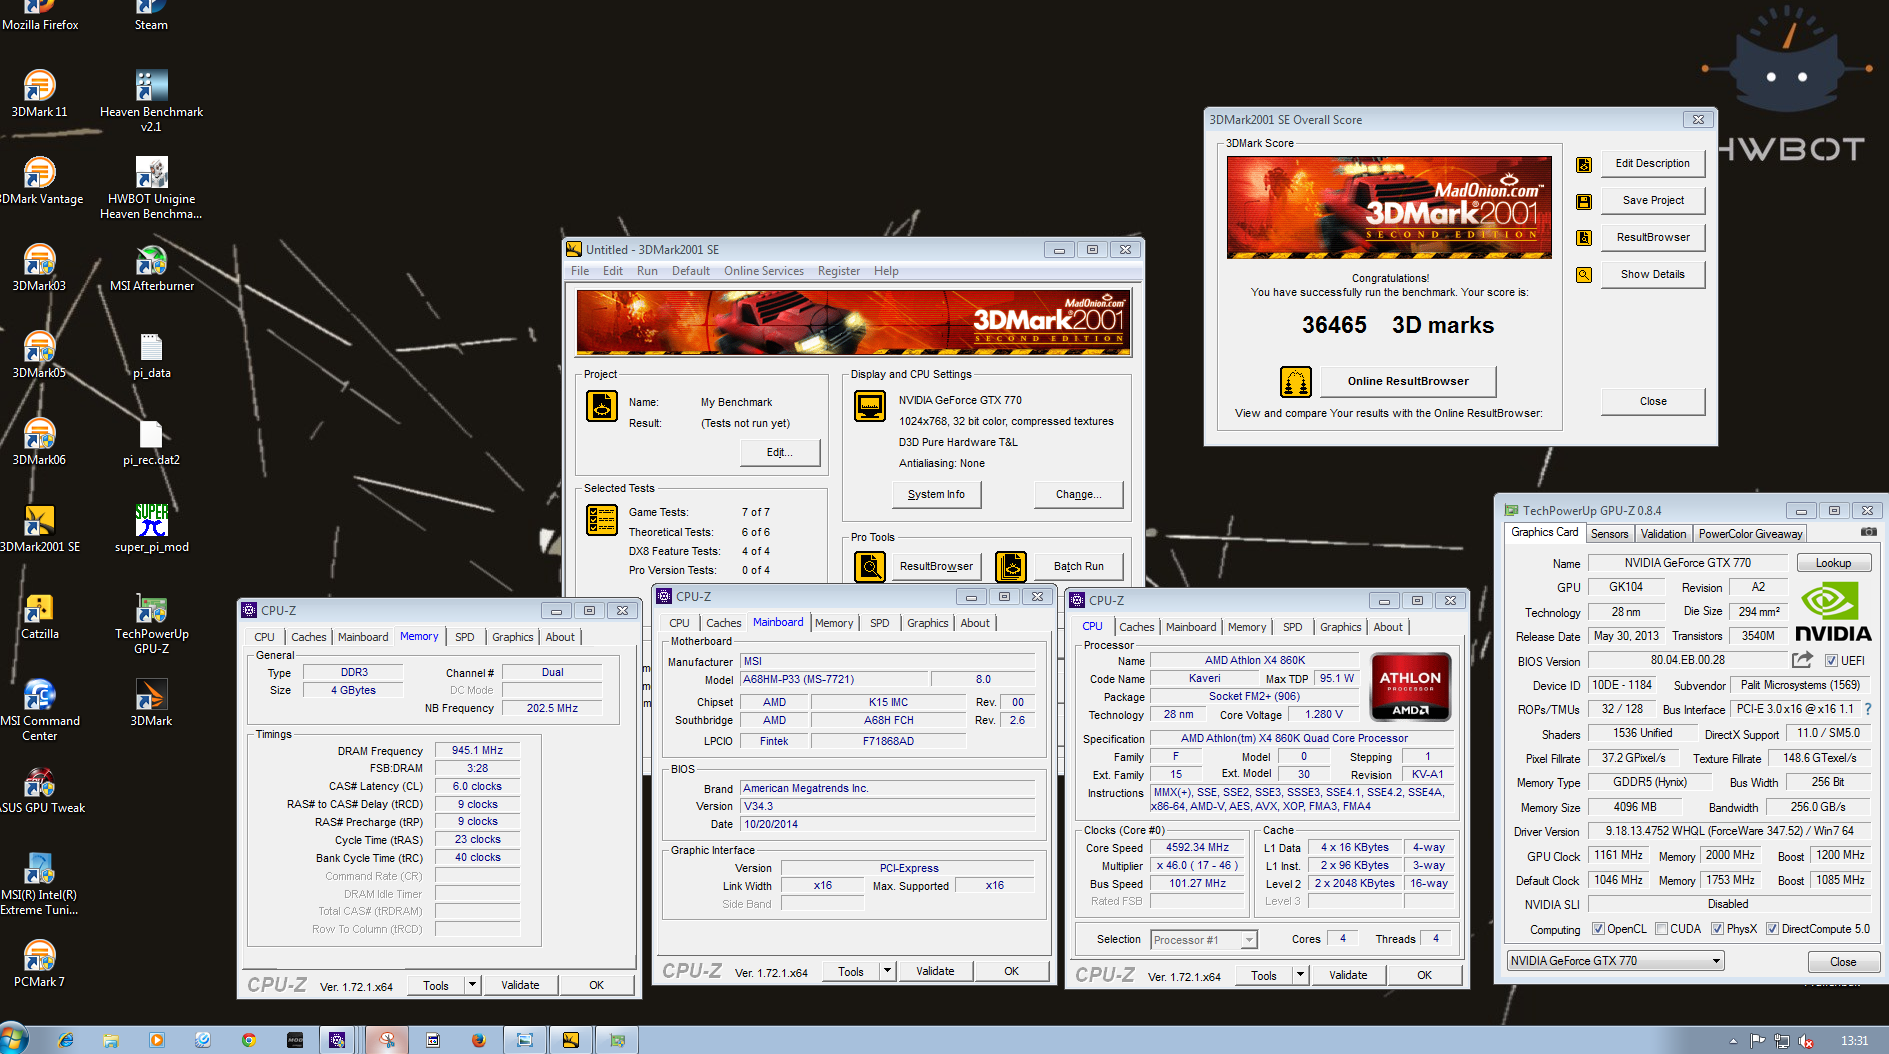This screenshot has height=1054, width=1889.
Task: Open Chrome from the taskbar
Action: click(x=248, y=1040)
